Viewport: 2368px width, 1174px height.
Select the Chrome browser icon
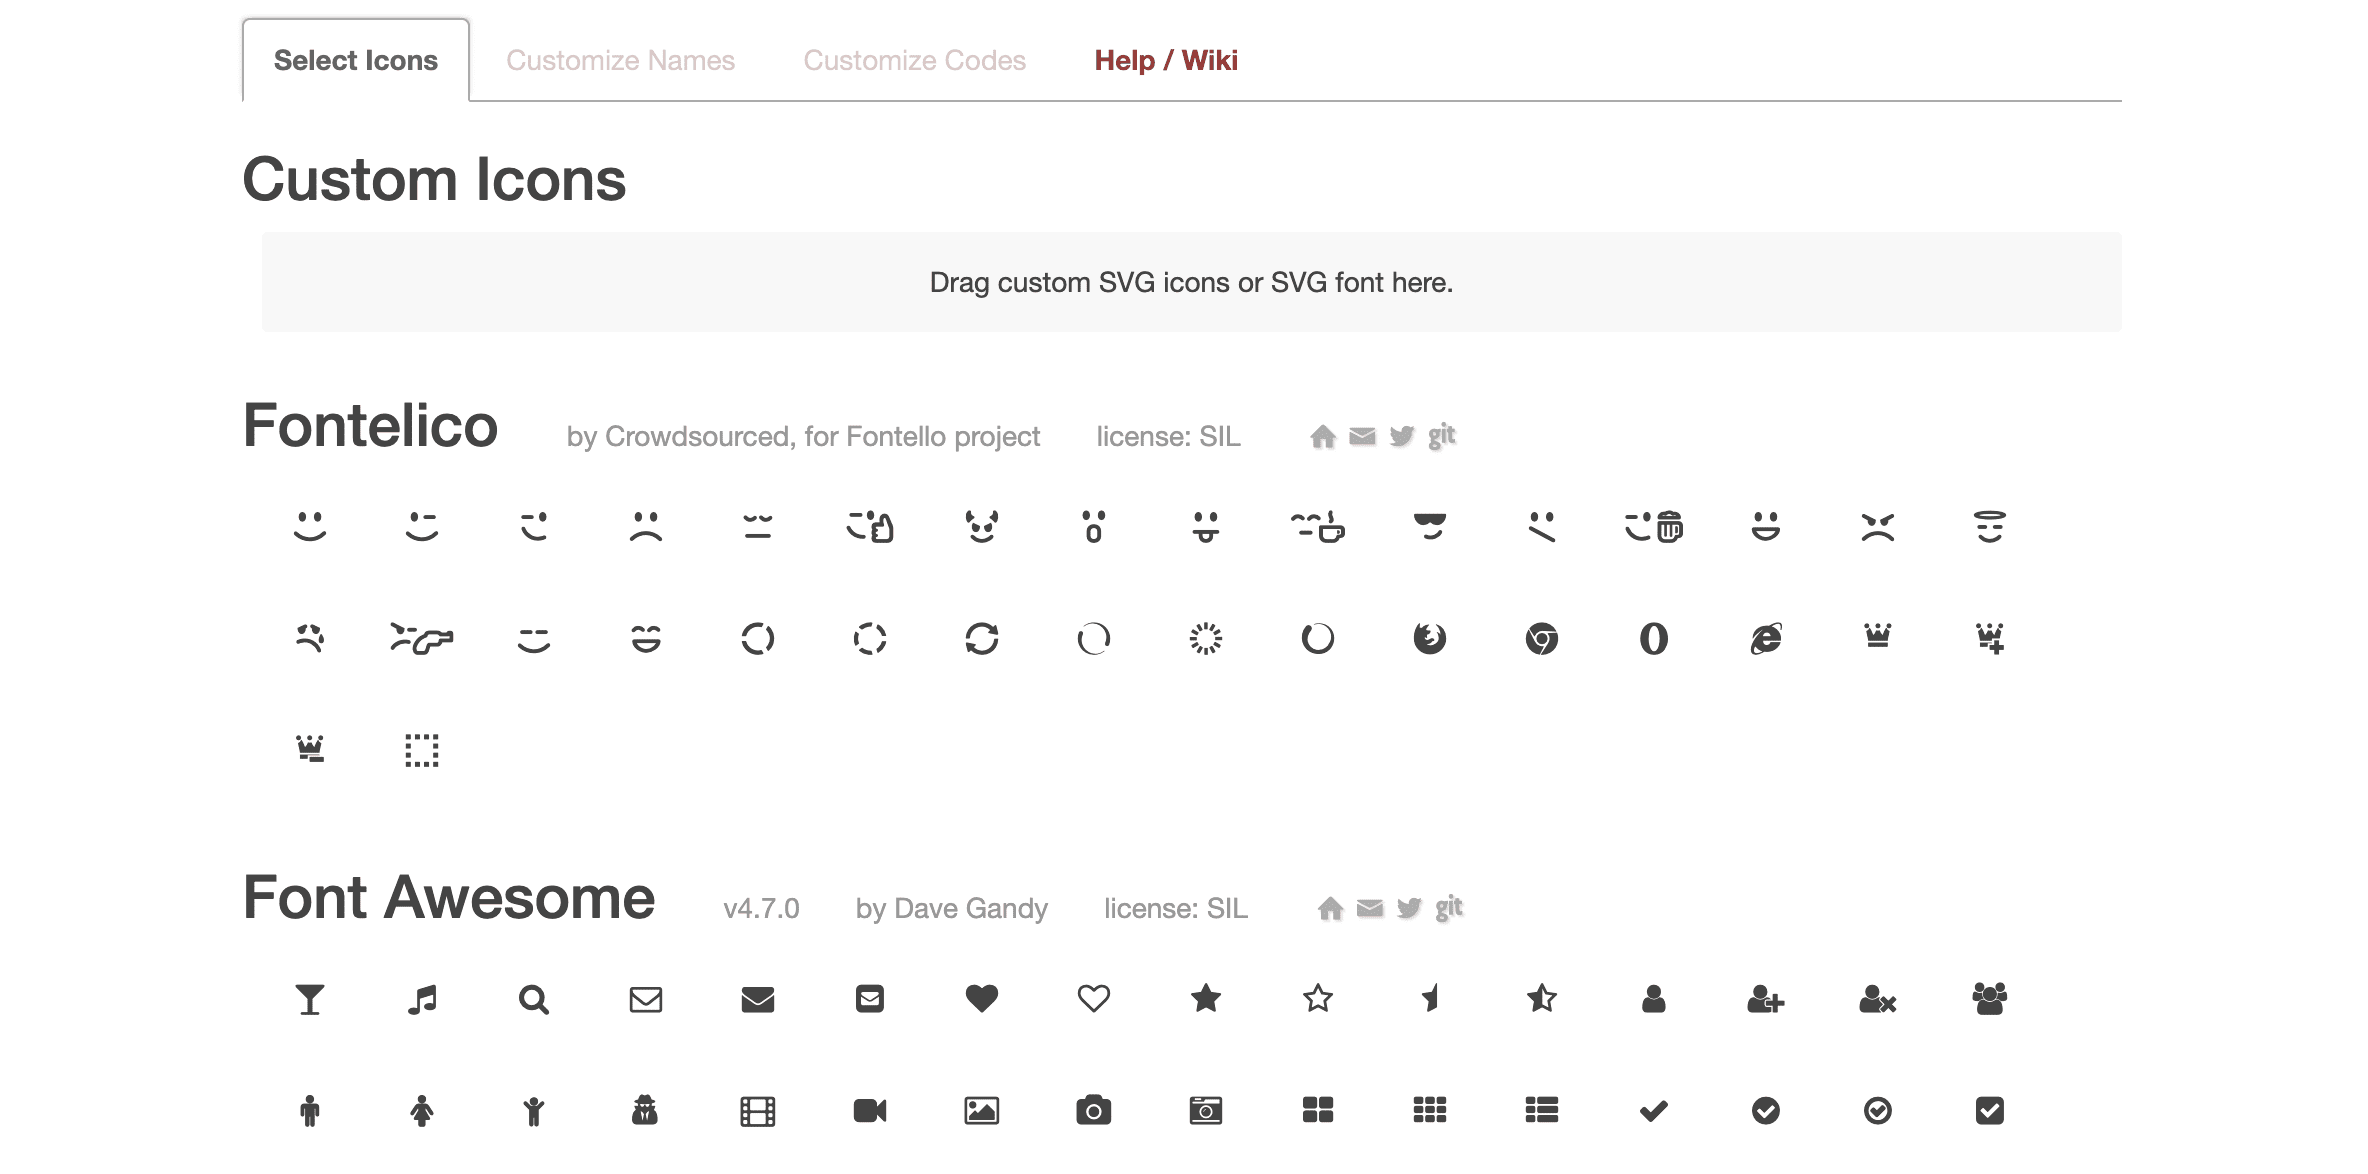click(x=1541, y=638)
